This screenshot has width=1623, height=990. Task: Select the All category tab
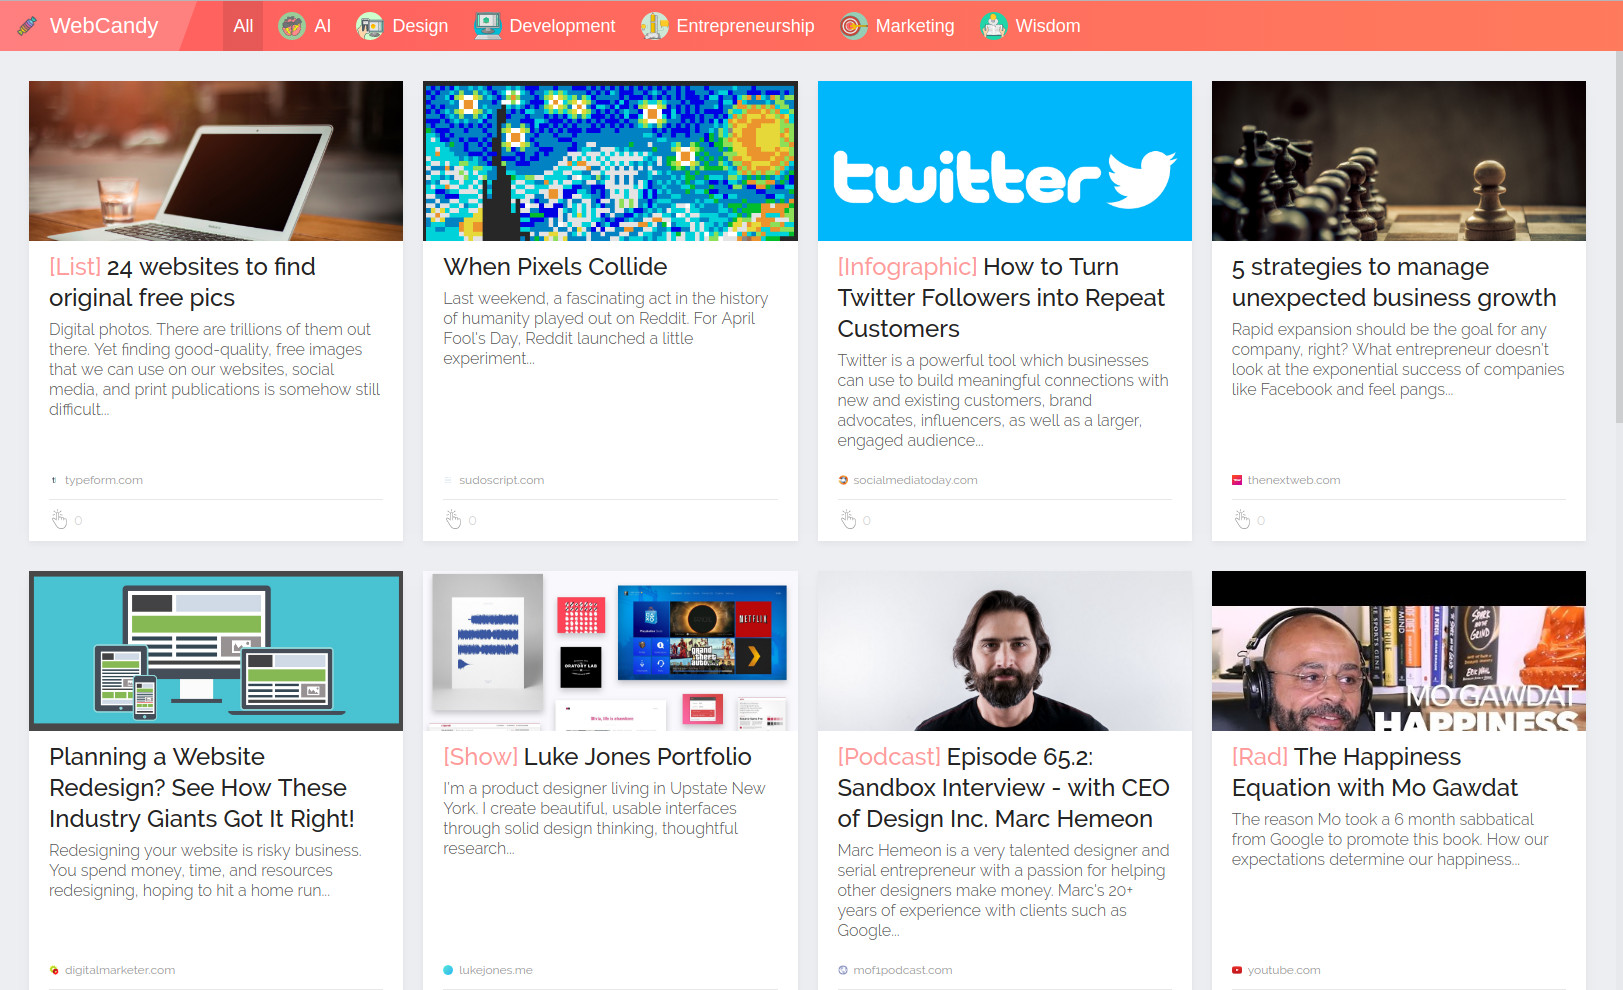(243, 26)
